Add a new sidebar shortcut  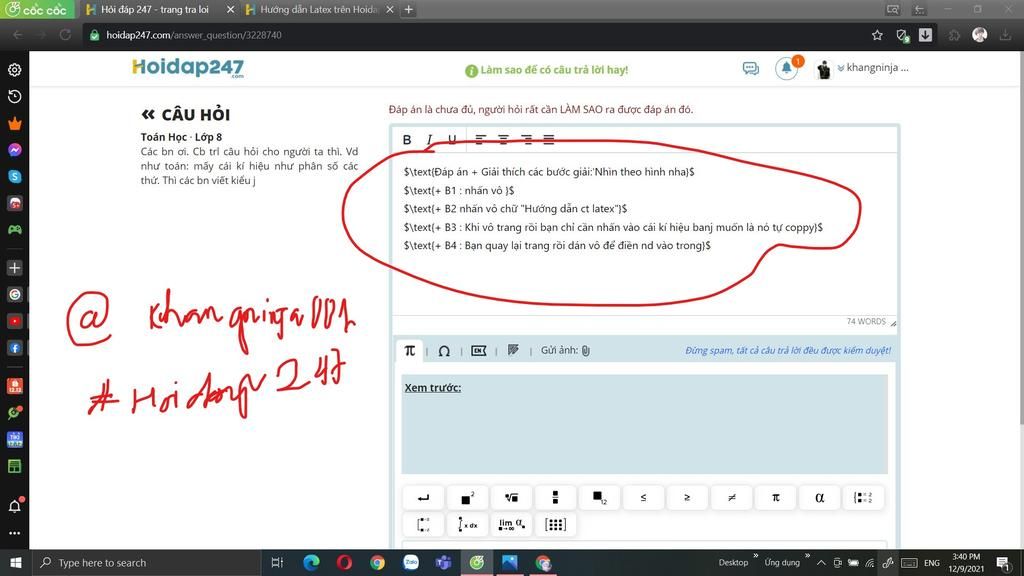(14, 268)
